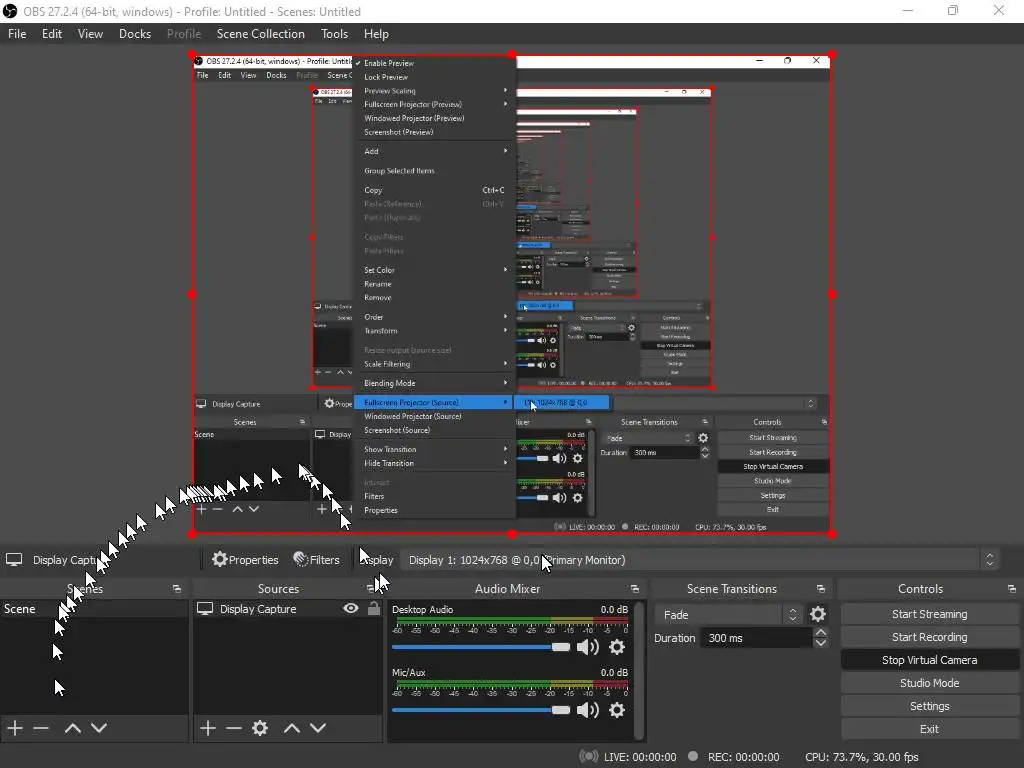The image size is (1024, 768).
Task: Click the preview canvas thumbnail
Action: point(511,294)
